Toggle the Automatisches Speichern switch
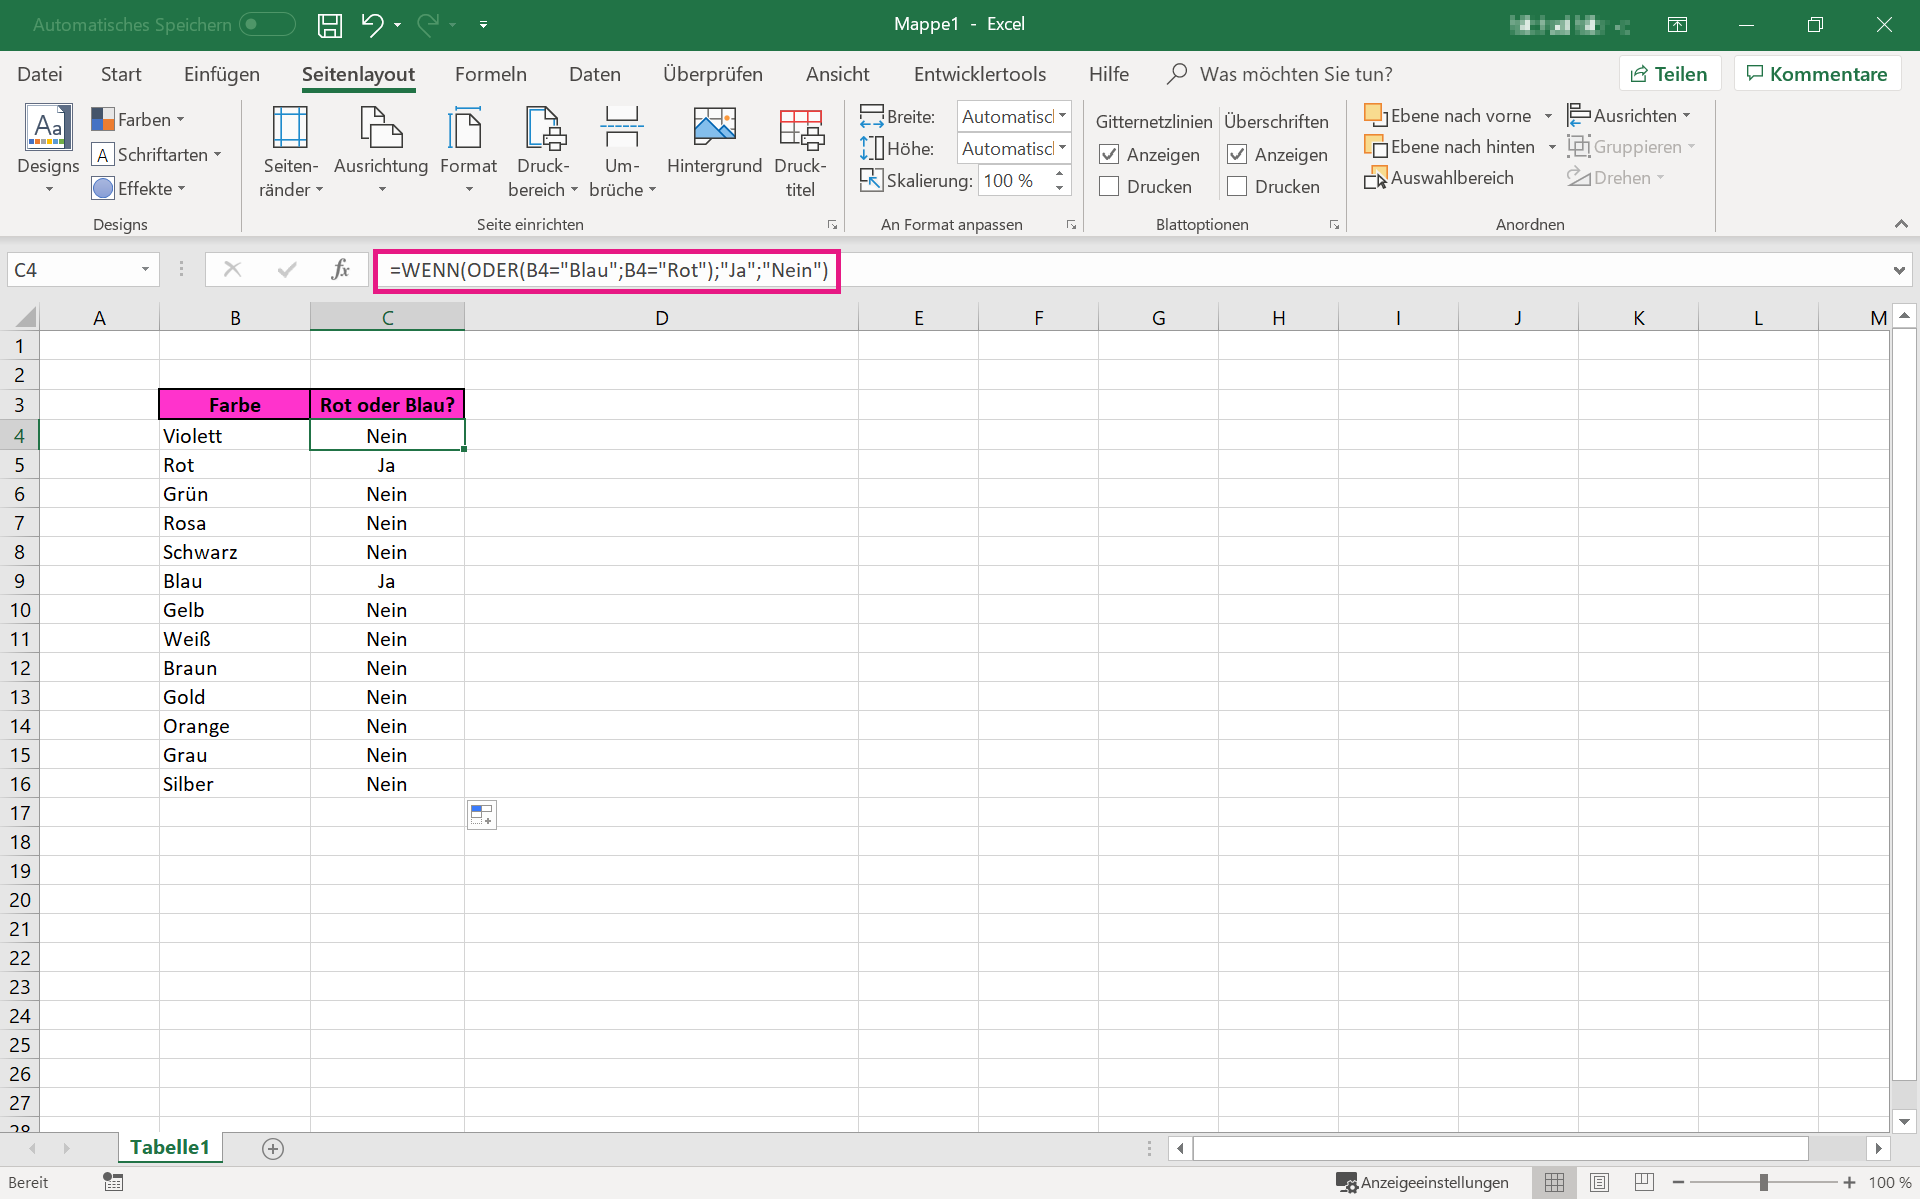The width and height of the screenshot is (1920, 1200). (267, 24)
